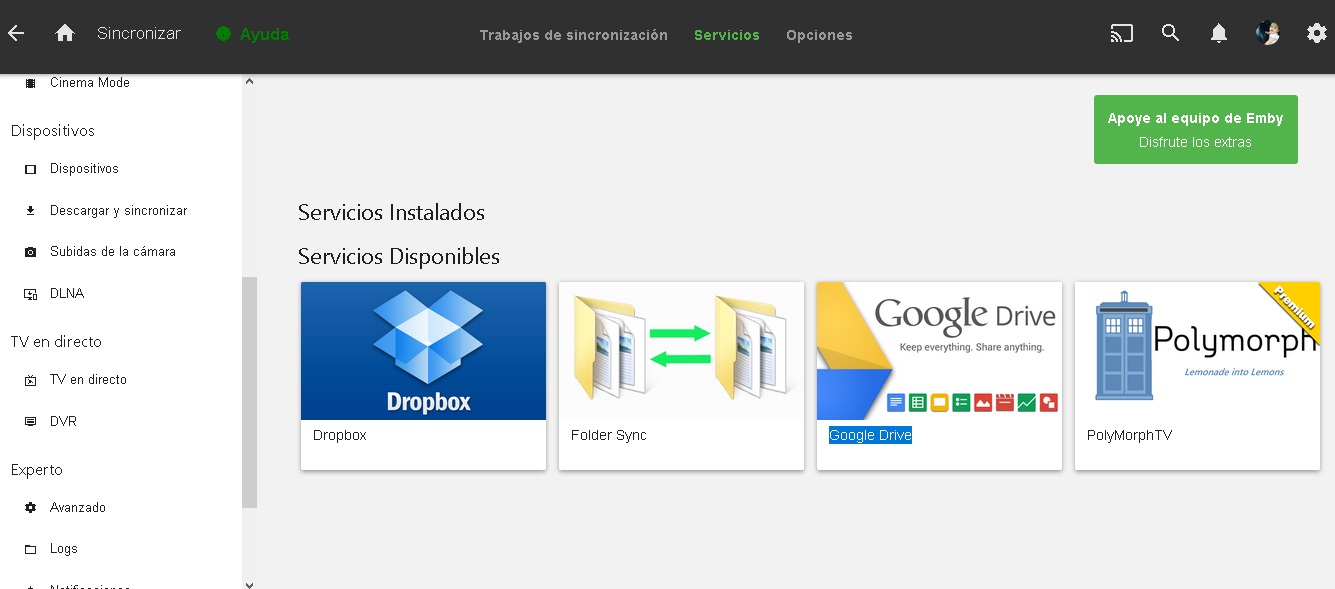The image size is (1335, 589).
Task: Open the search magnifier icon
Action: pos(1170,33)
